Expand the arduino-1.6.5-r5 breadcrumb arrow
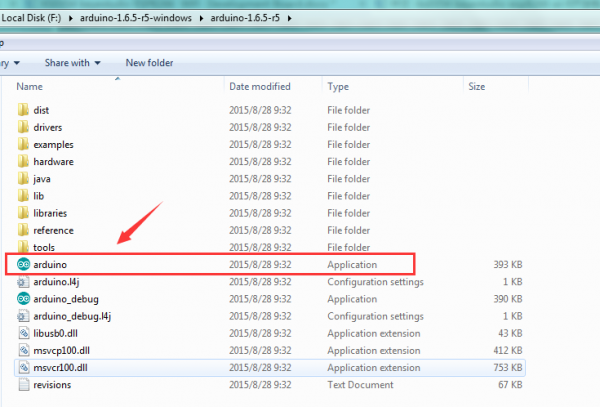 click(290, 18)
